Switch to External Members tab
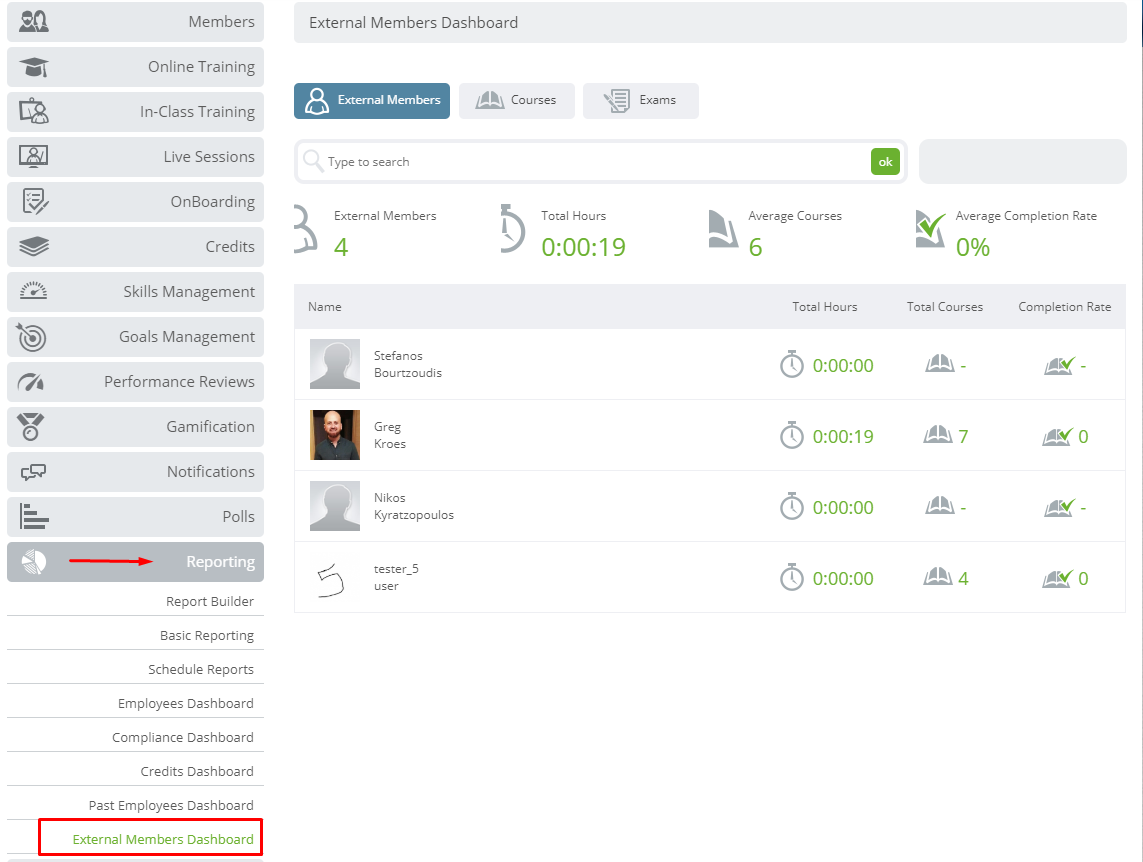This screenshot has width=1143, height=862. coord(372,101)
